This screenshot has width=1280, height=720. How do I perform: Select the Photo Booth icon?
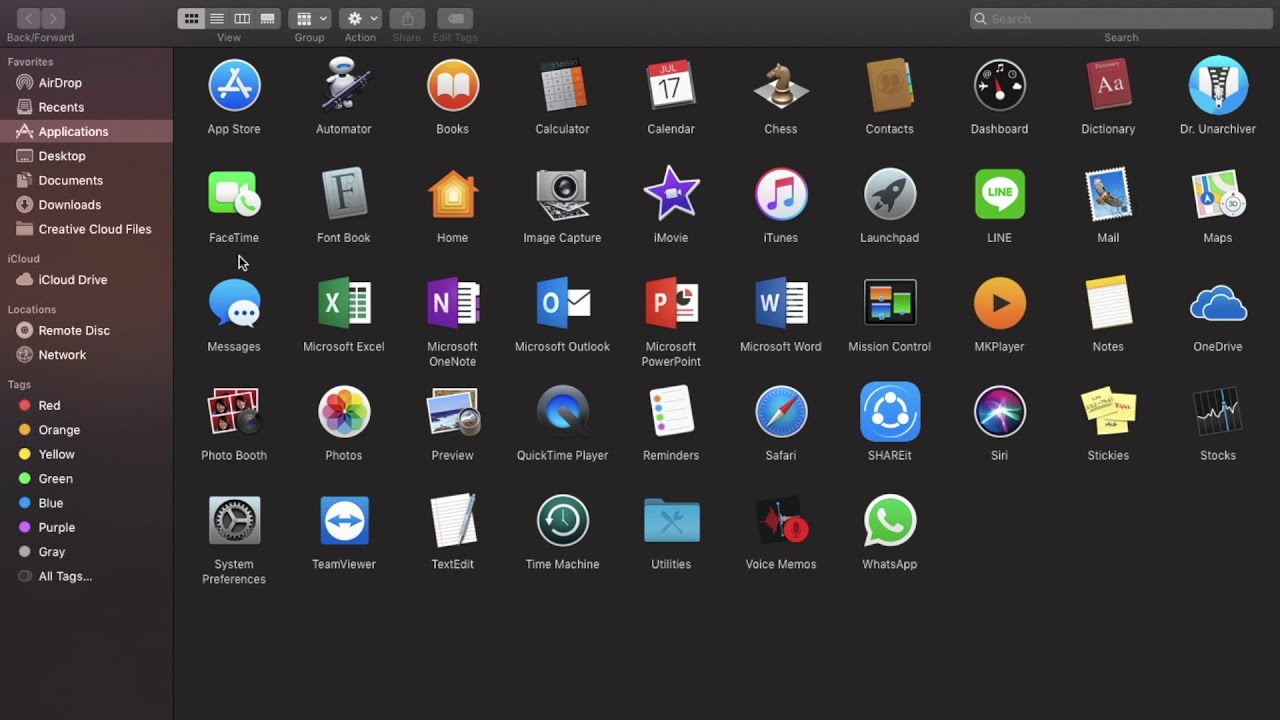(234, 412)
